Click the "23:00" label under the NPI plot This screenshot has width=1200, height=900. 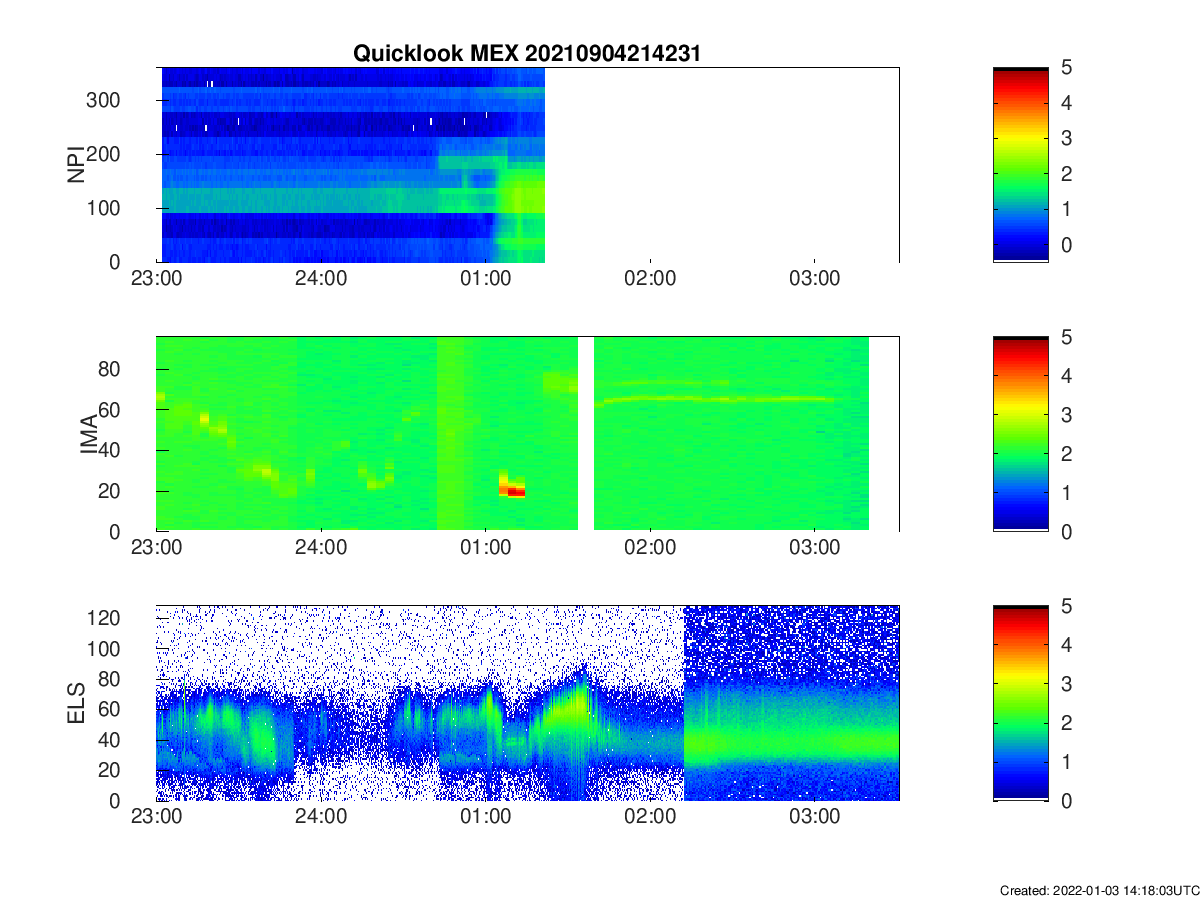(x=157, y=278)
